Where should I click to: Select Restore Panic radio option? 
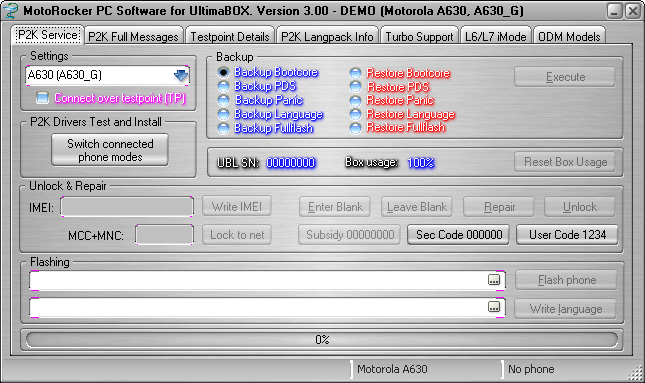[355, 100]
